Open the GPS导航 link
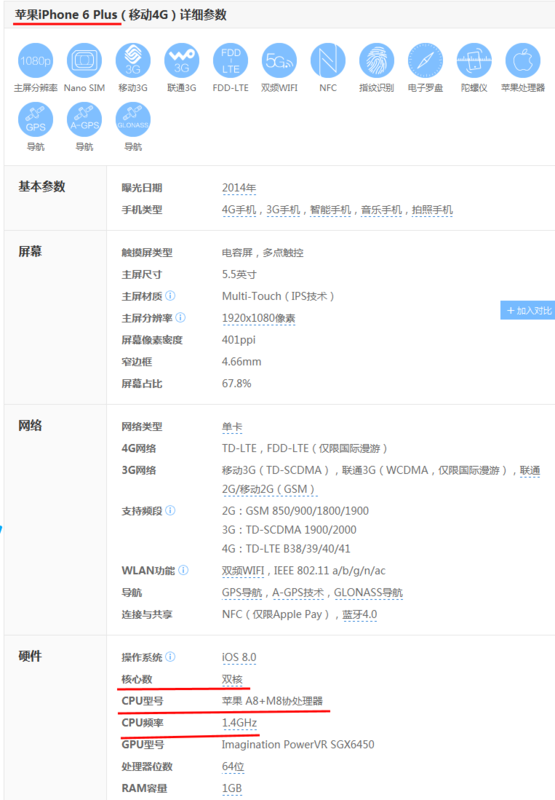This screenshot has width=555, height=800. (x=242, y=593)
